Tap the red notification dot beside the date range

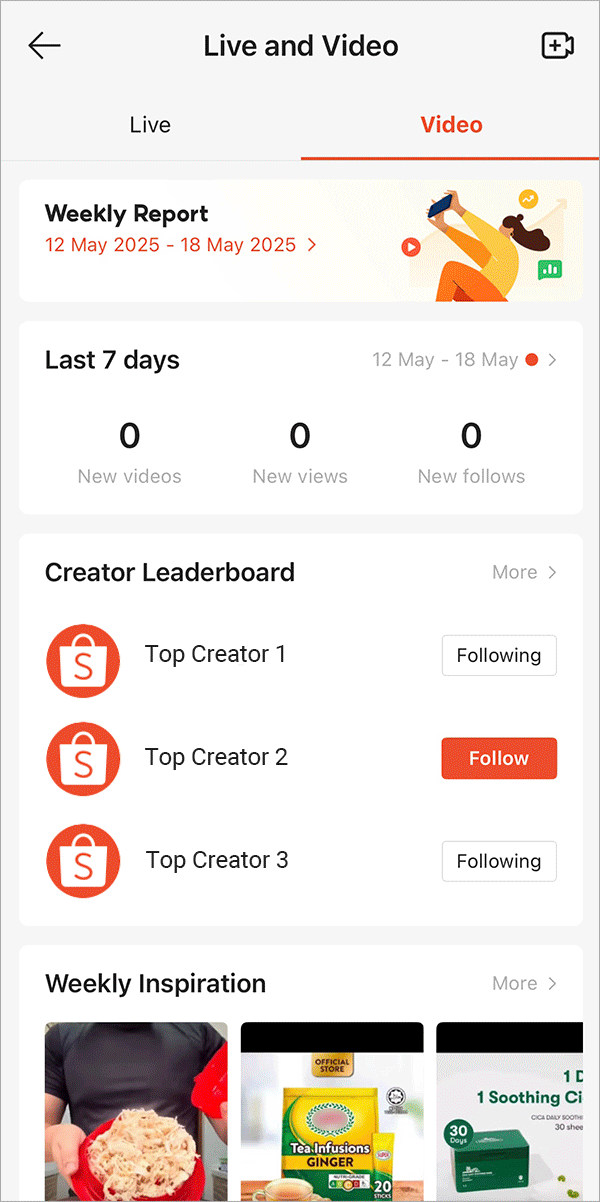click(x=531, y=359)
